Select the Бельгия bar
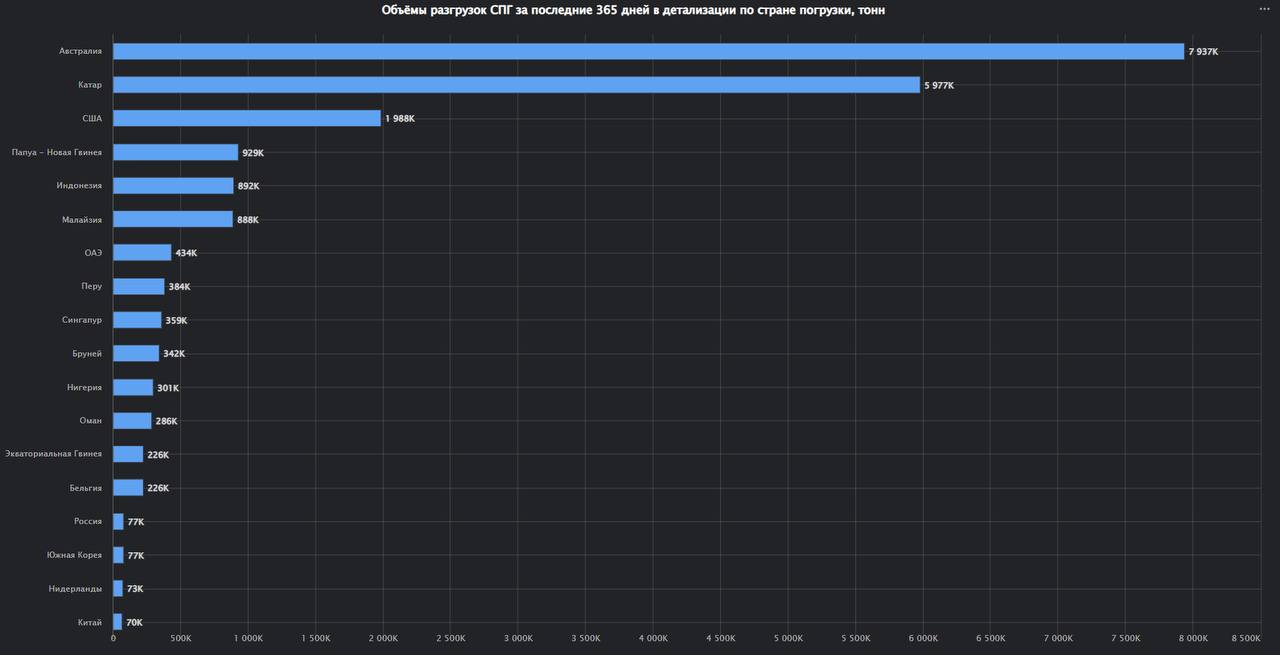Viewport: 1280px width, 655px height. coord(128,488)
